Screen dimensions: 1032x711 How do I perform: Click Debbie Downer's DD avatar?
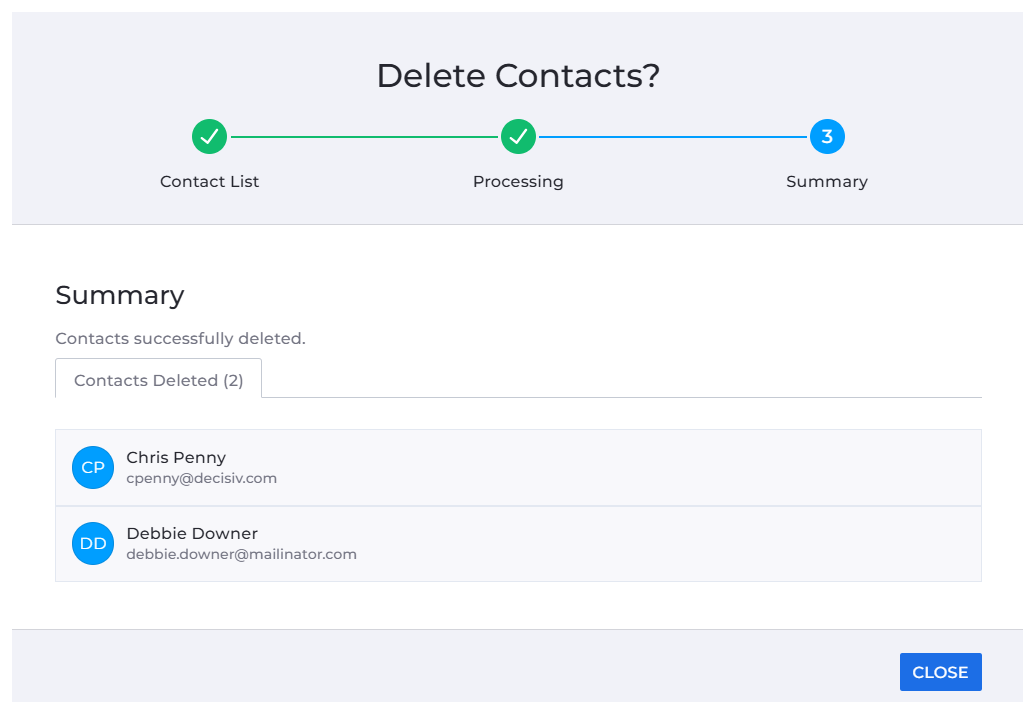click(93, 543)
